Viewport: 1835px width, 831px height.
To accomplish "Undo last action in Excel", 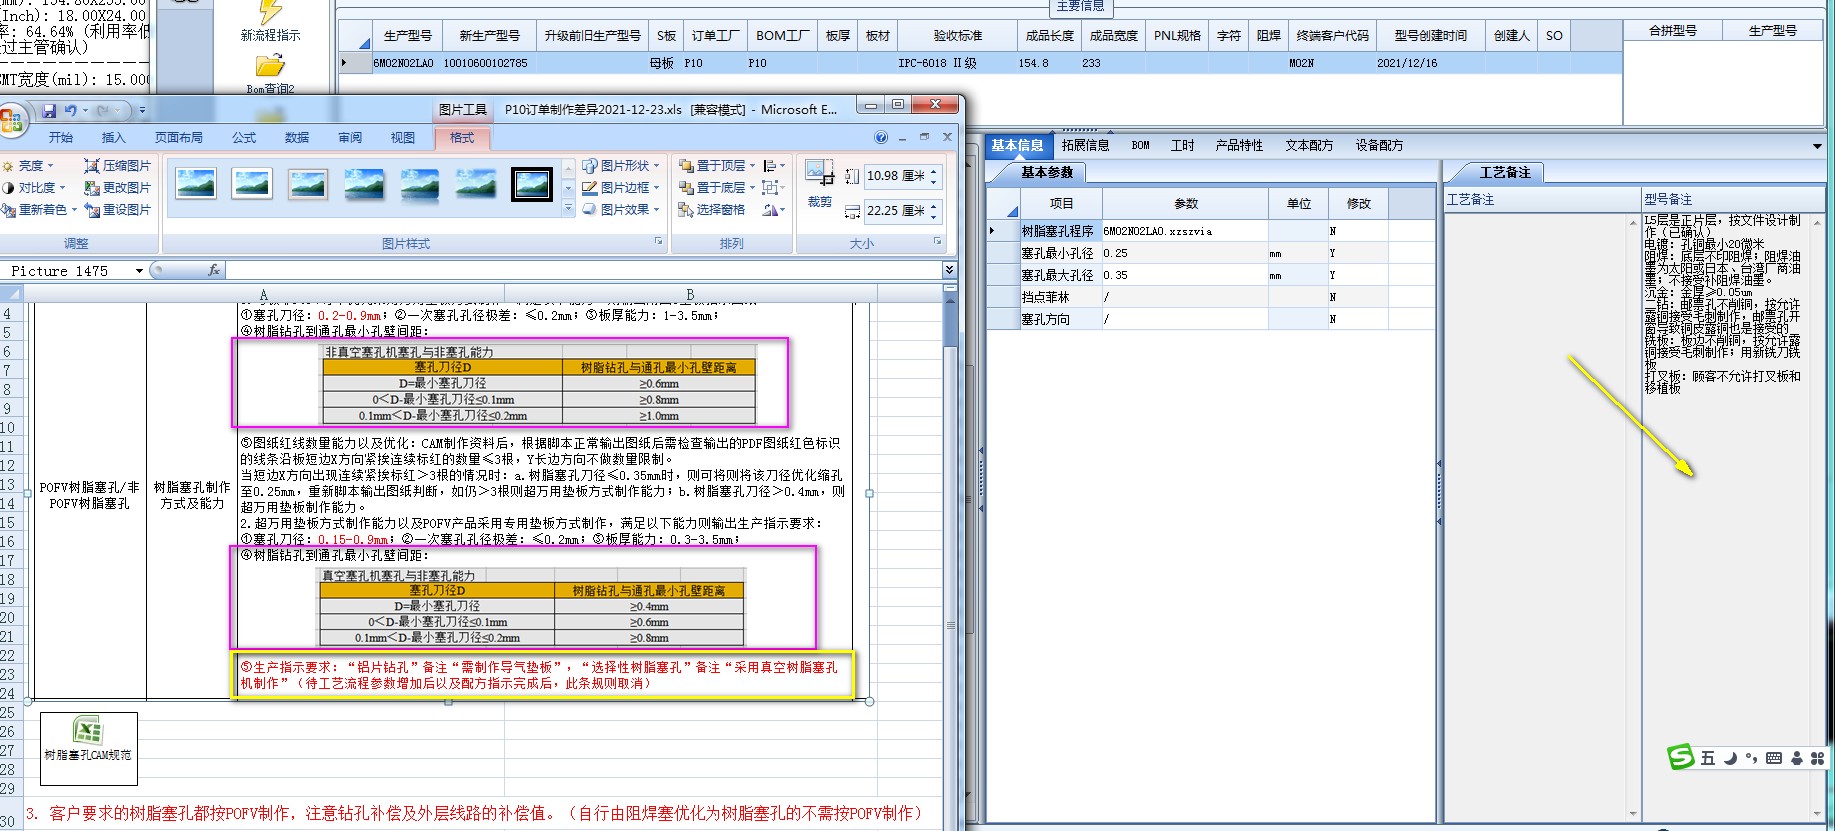I will tap(71, 110).
